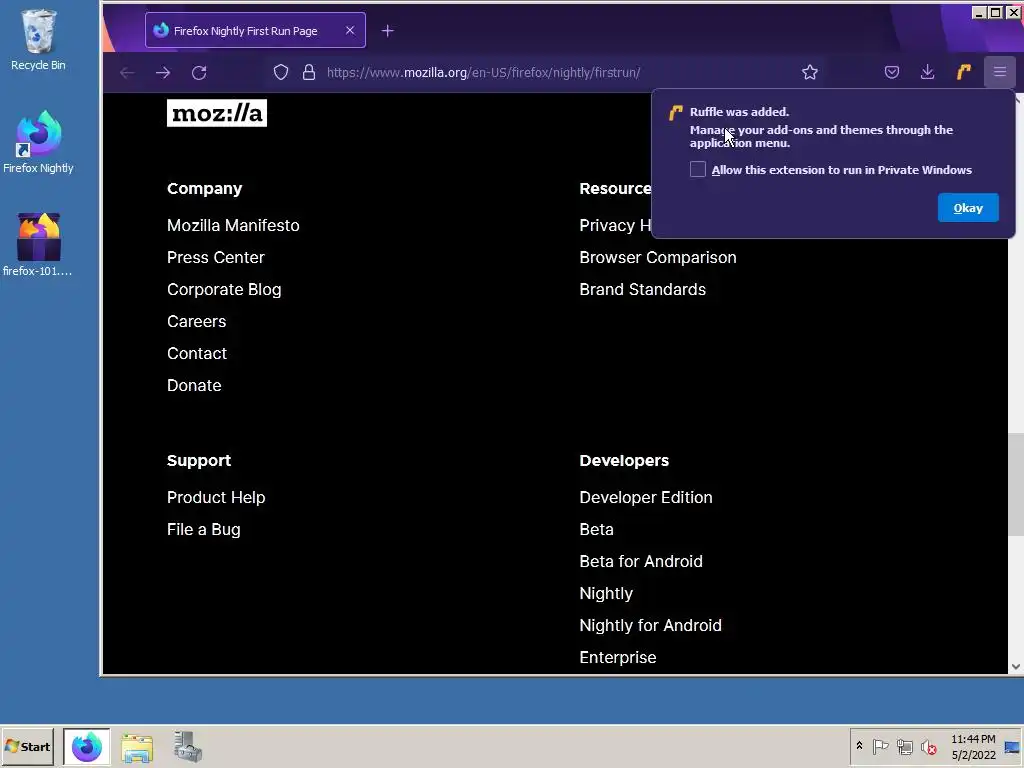Bookmark this page with the star
The image size is (1024, 768).
point(810,72)
